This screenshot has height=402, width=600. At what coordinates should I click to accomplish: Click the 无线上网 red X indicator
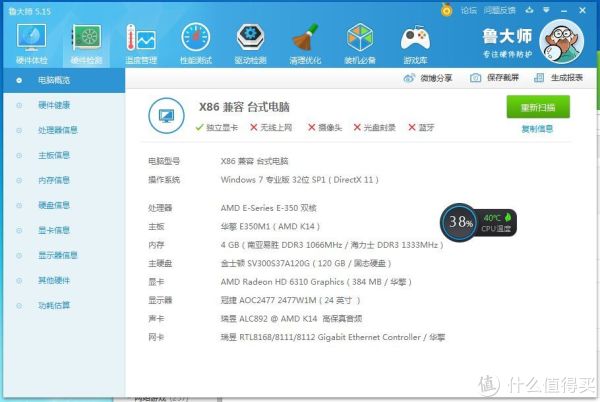(254, 127)
